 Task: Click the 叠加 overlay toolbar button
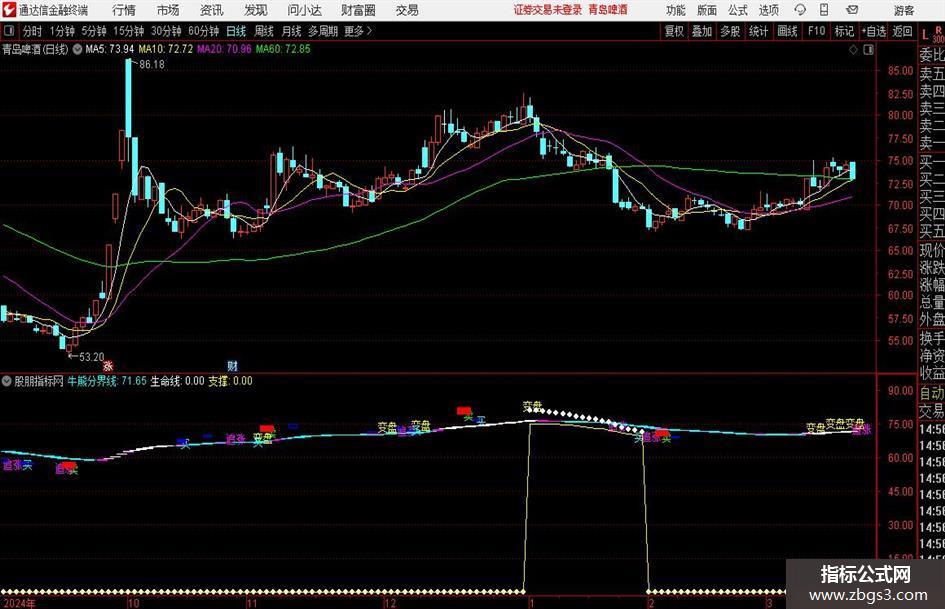(x=702, y=31)
